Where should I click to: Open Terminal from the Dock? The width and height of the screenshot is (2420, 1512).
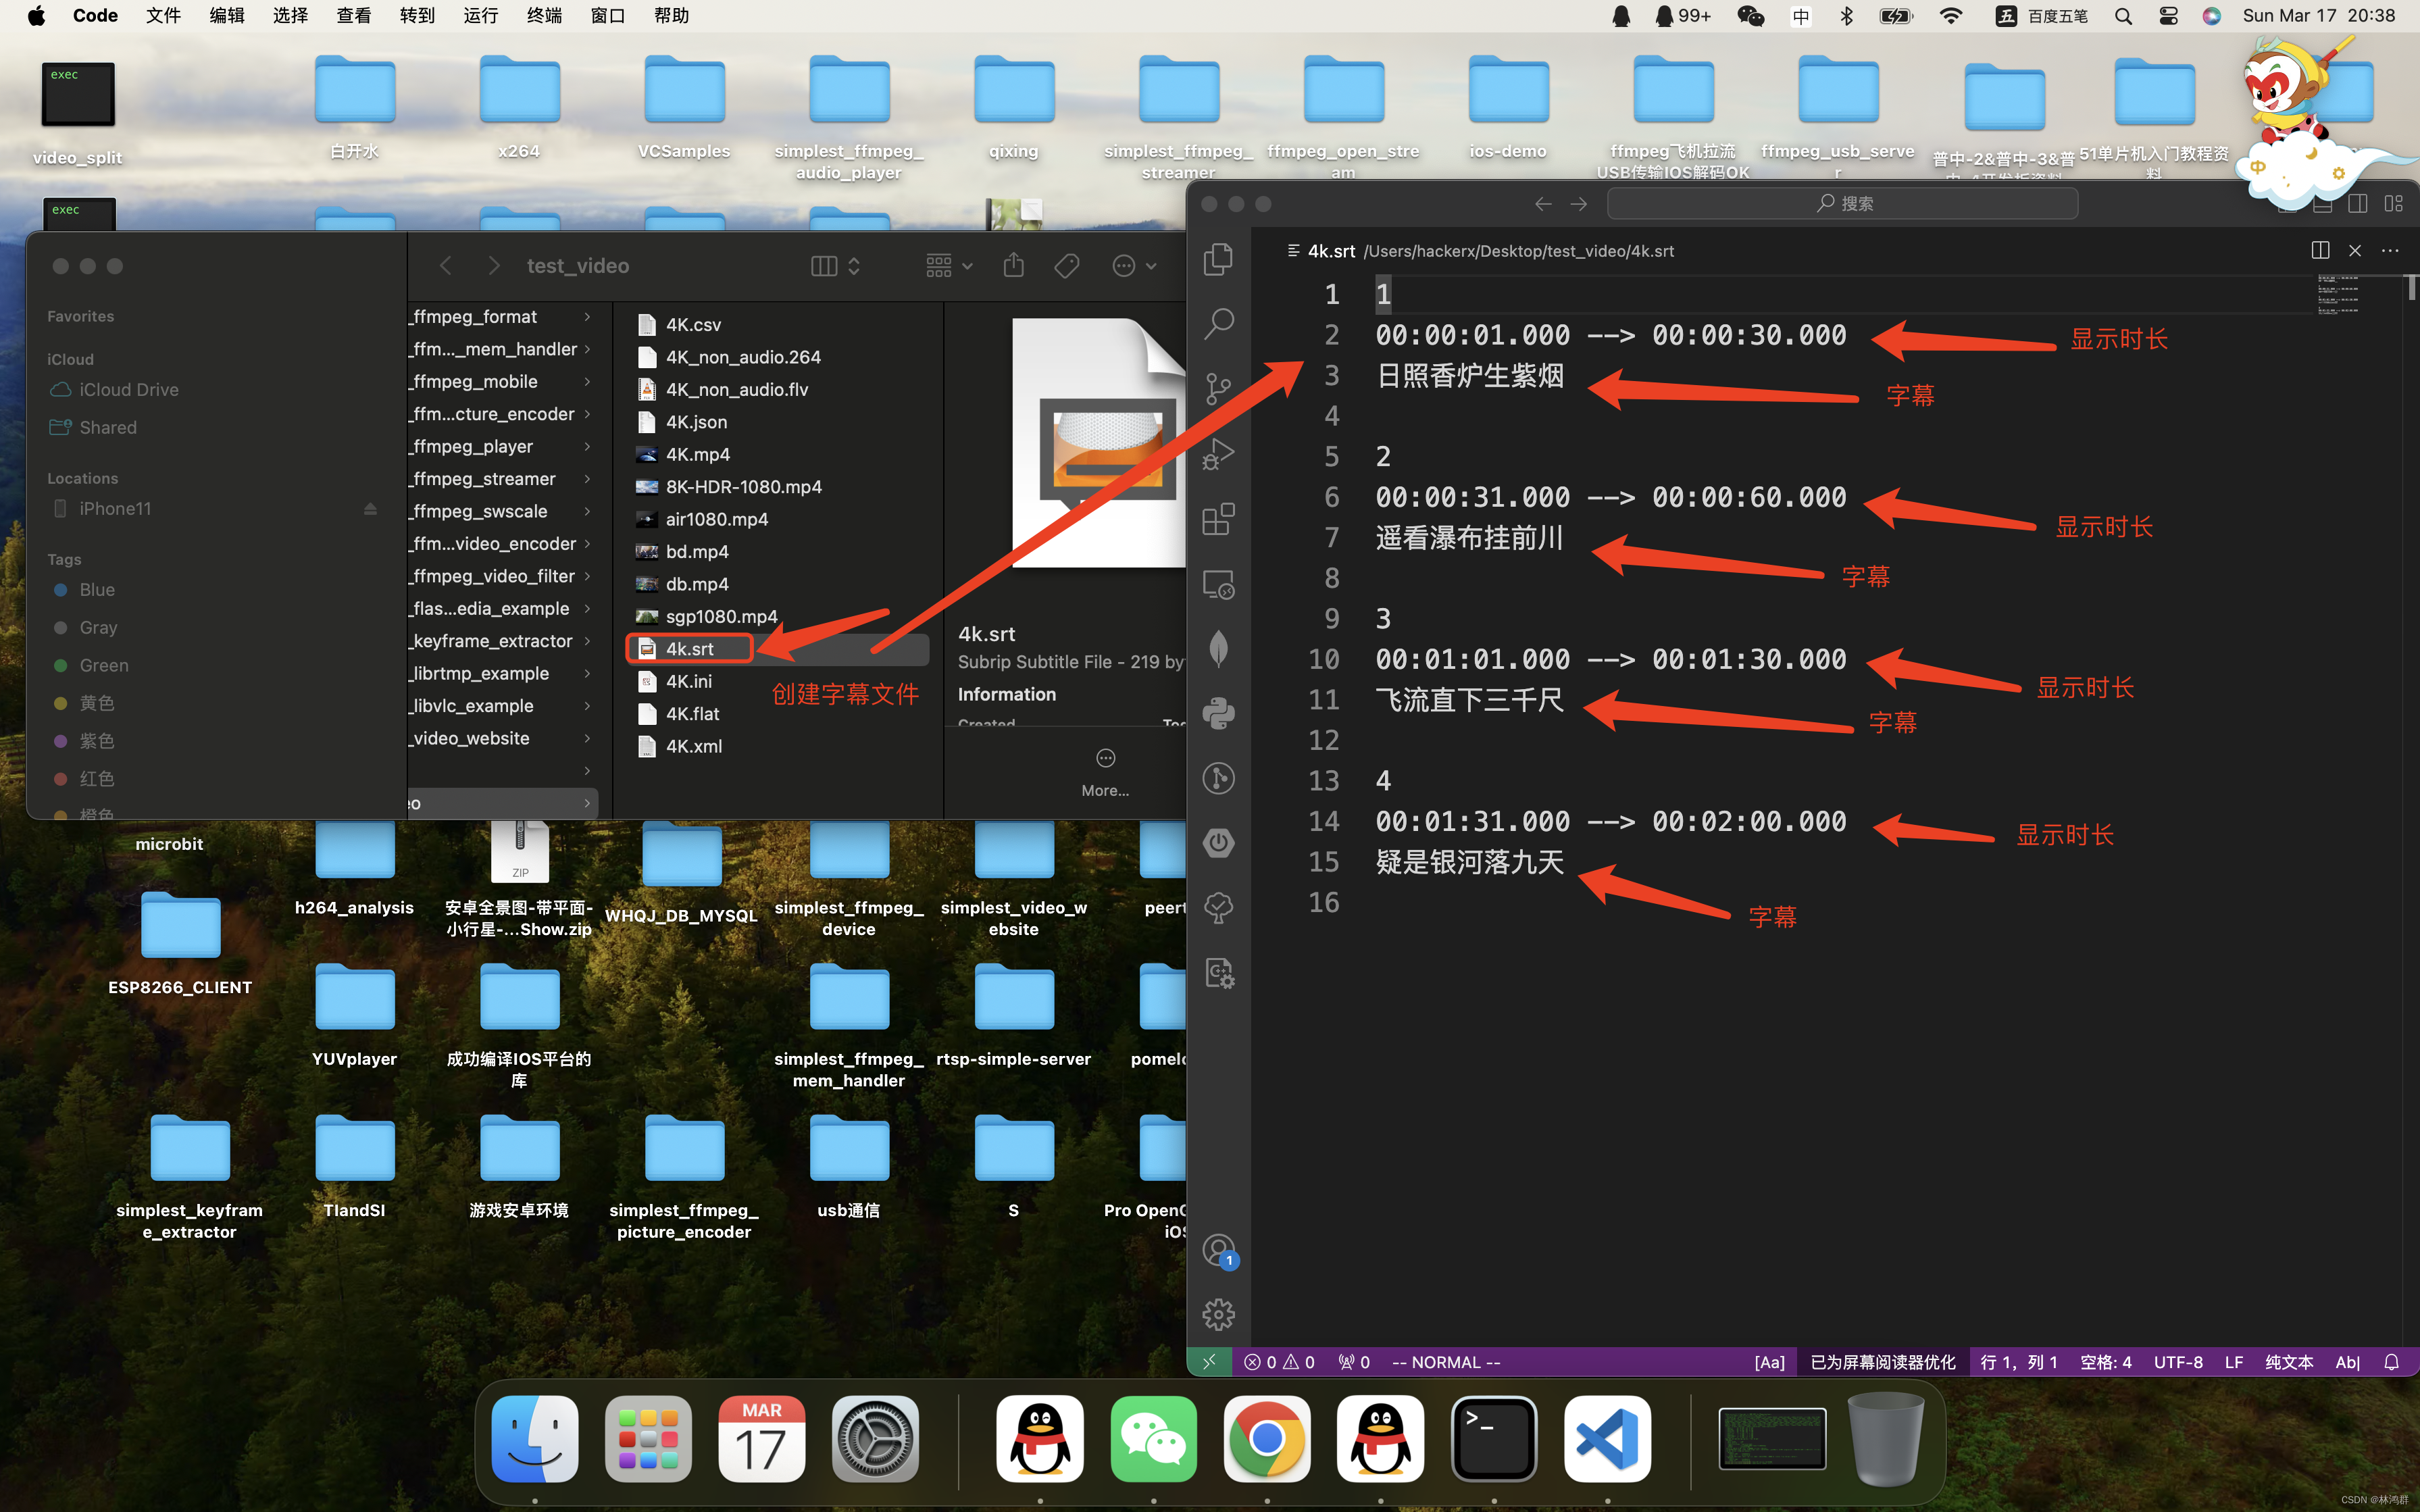[1494, 1438]
